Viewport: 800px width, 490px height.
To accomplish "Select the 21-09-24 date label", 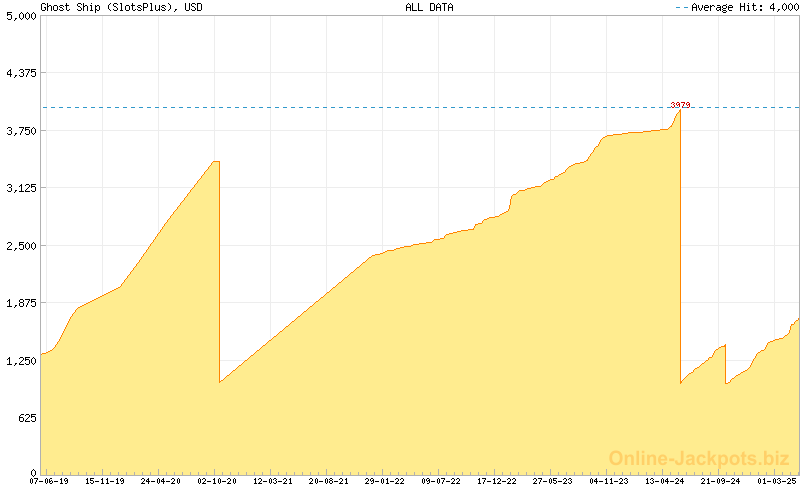I will pos(721,481).
